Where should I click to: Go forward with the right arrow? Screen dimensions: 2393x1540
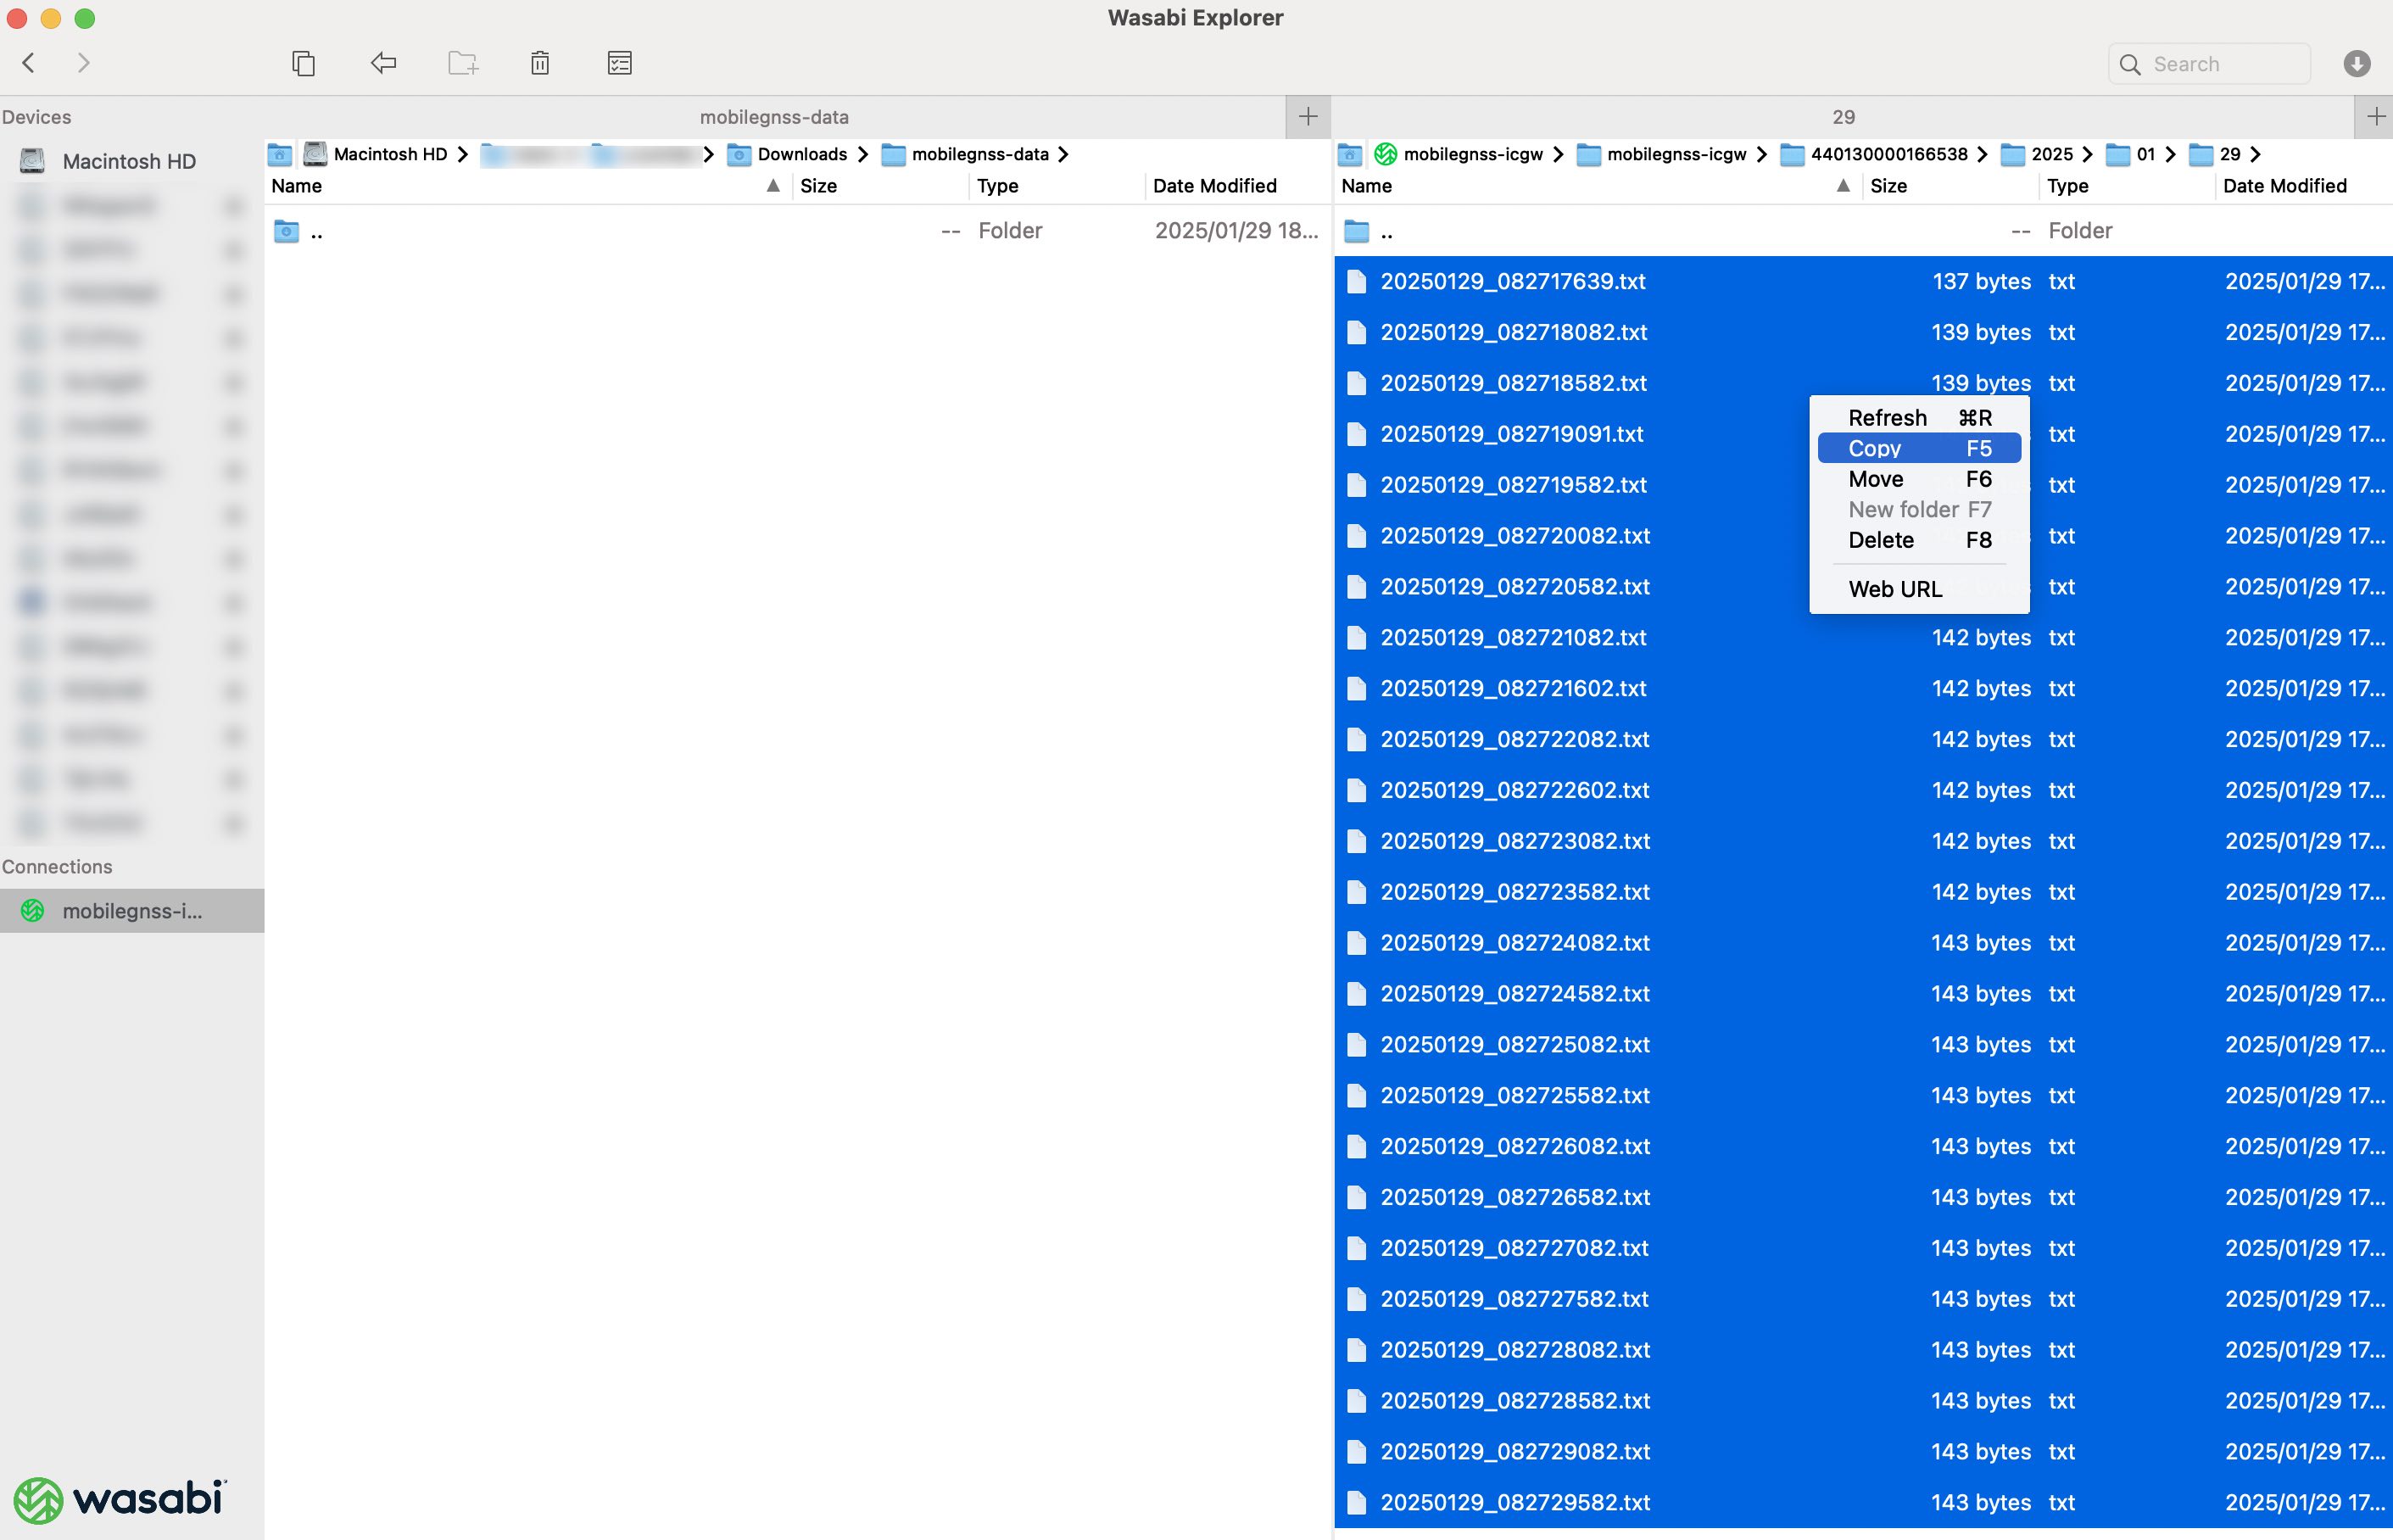(x=84, y=63)
